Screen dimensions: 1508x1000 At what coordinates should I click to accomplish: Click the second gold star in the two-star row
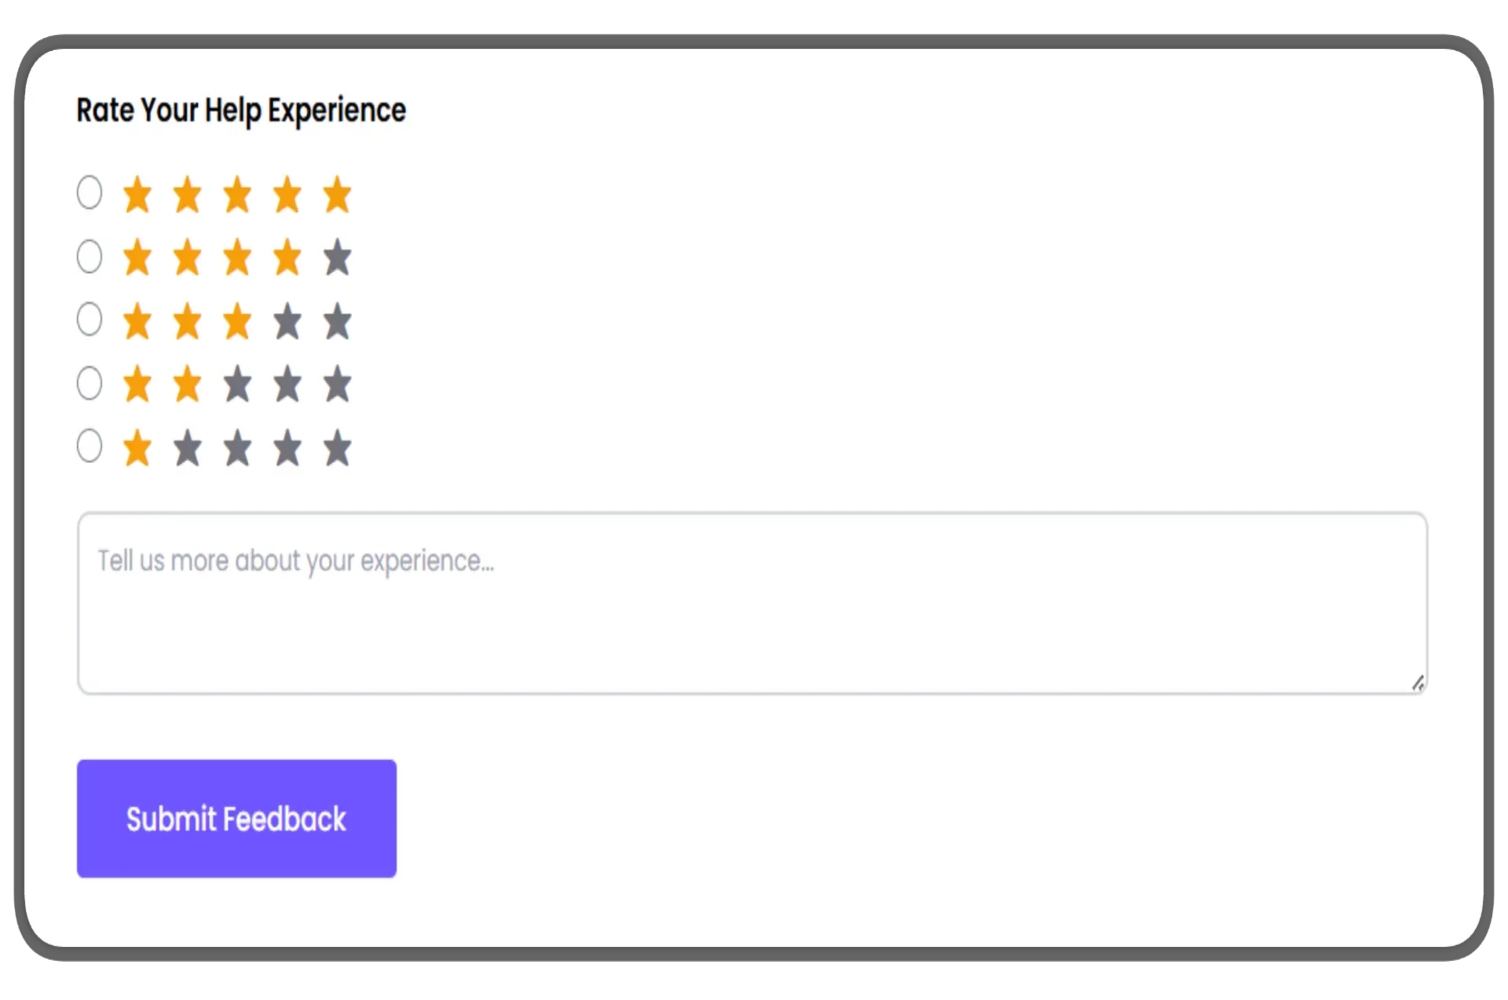pos(187,384)
